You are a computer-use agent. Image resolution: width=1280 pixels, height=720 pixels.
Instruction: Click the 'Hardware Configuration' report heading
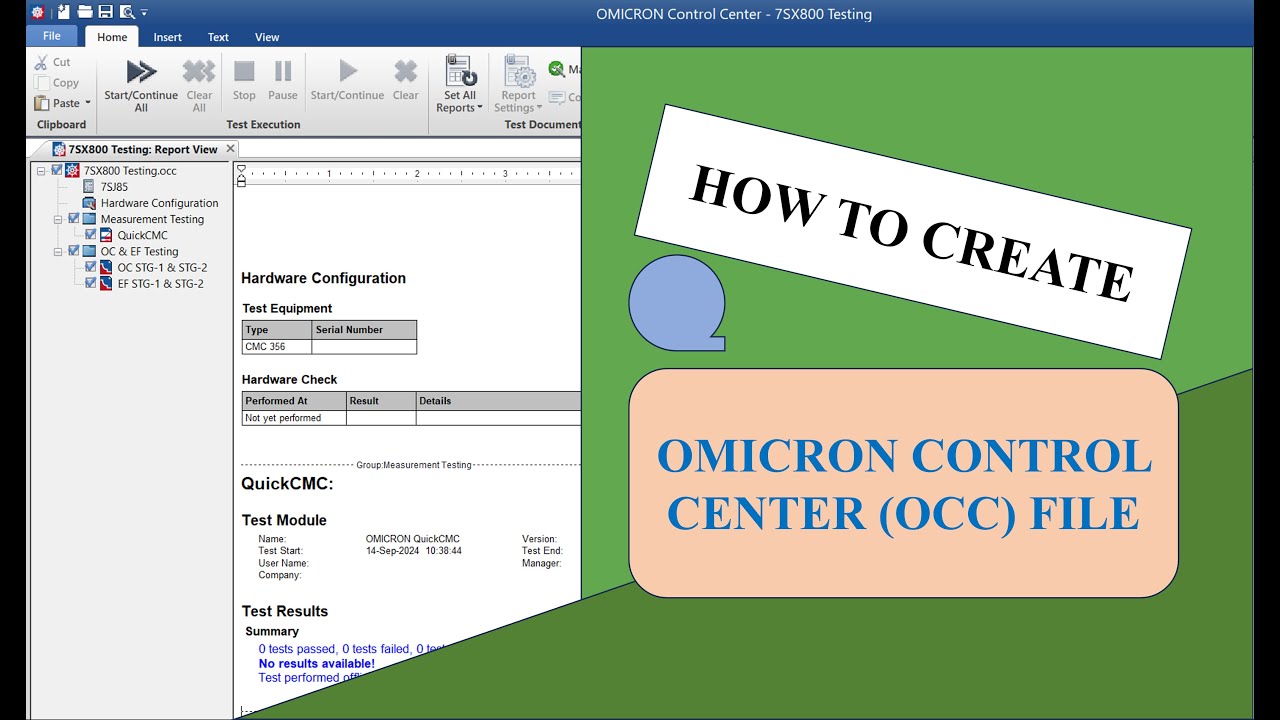324,278
